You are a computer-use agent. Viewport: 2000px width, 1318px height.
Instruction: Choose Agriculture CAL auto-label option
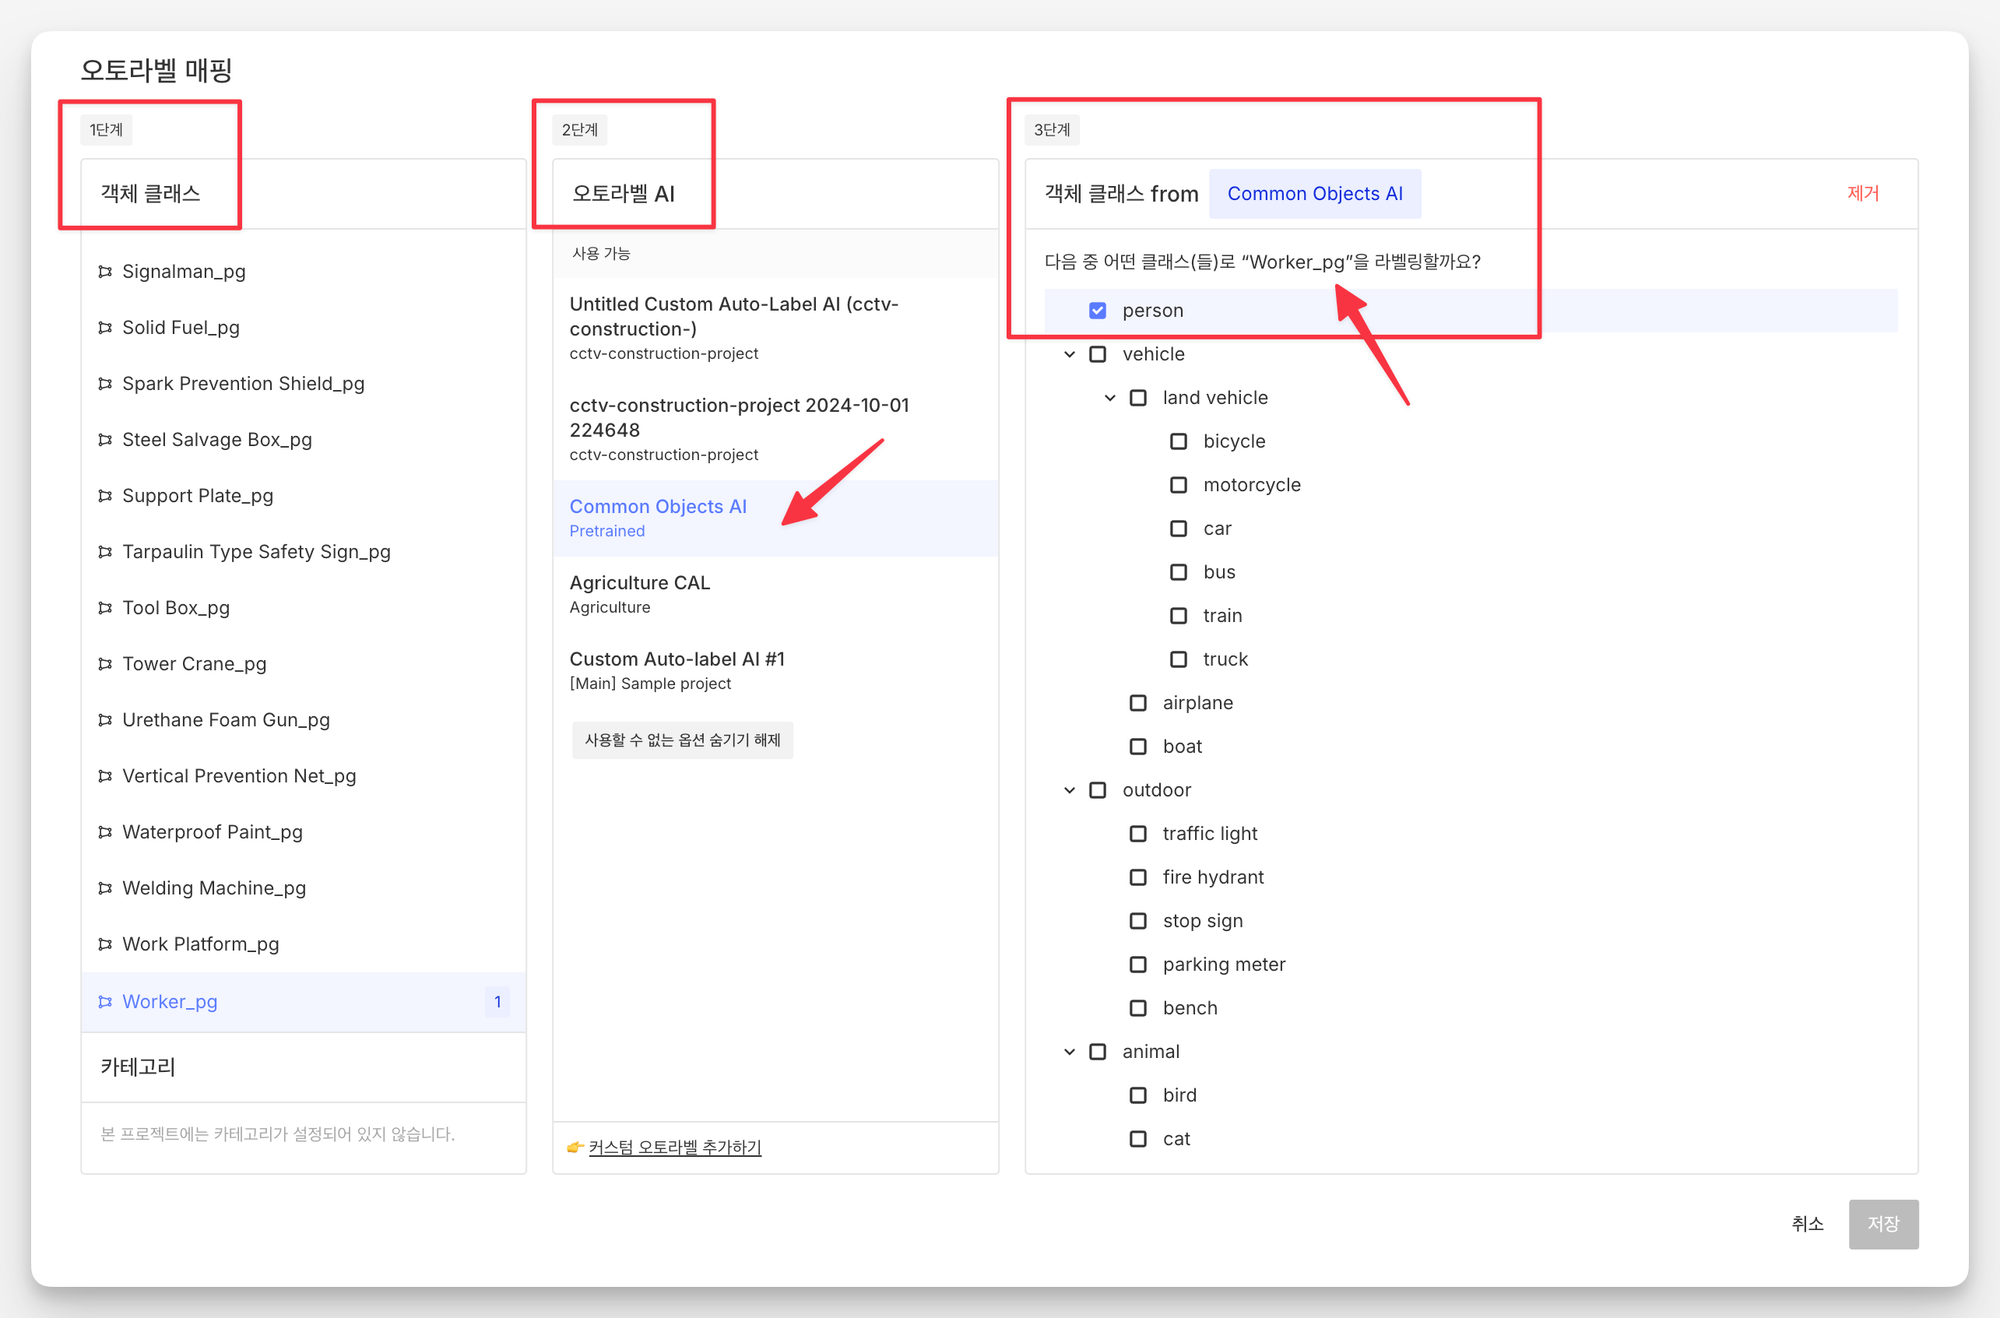(639, 593)
